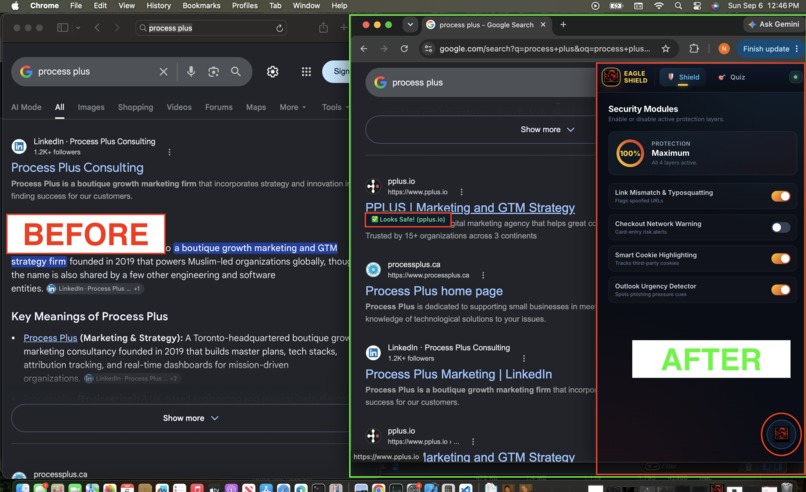Open macOS Spotlight search in menu bar
This screenshot has width=806, height=492.
tap(678, 6)
